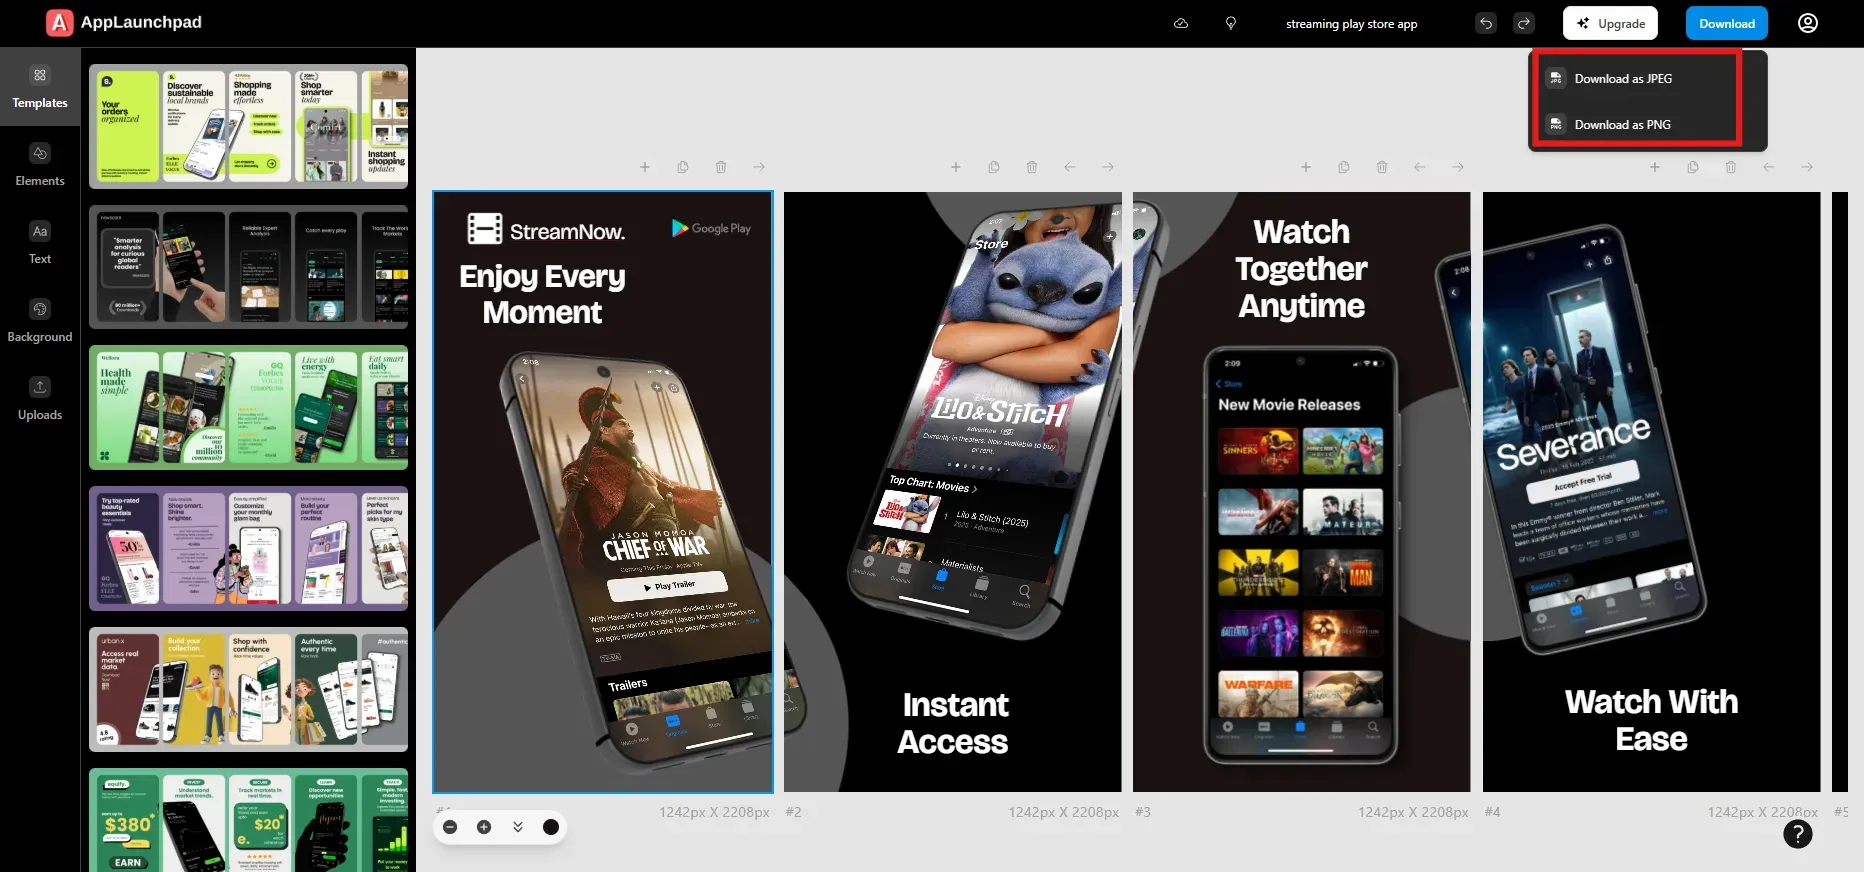
Task: Select the lime green shopping template
Action: [249, 126]
